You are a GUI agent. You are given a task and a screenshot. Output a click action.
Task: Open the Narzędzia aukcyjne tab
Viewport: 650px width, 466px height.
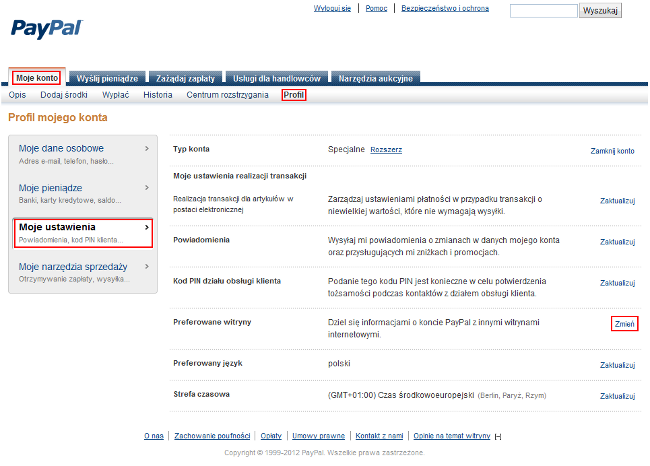coord(375,78)
